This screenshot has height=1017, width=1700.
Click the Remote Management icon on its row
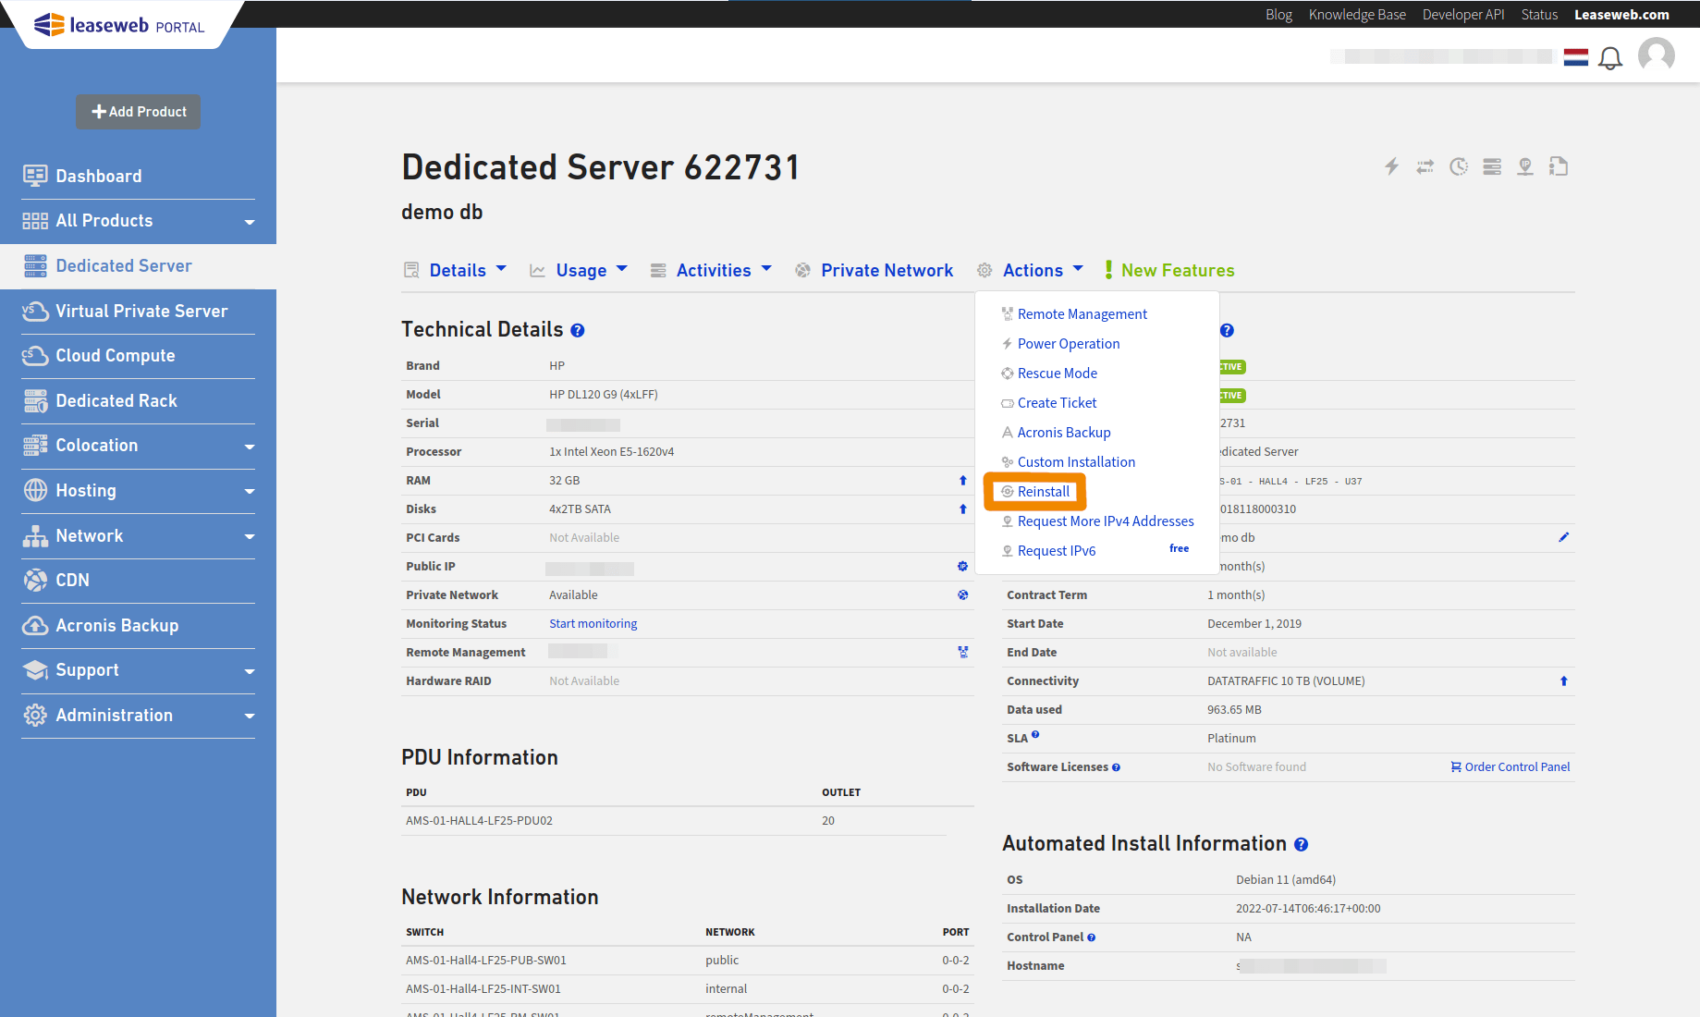[962, 651]
